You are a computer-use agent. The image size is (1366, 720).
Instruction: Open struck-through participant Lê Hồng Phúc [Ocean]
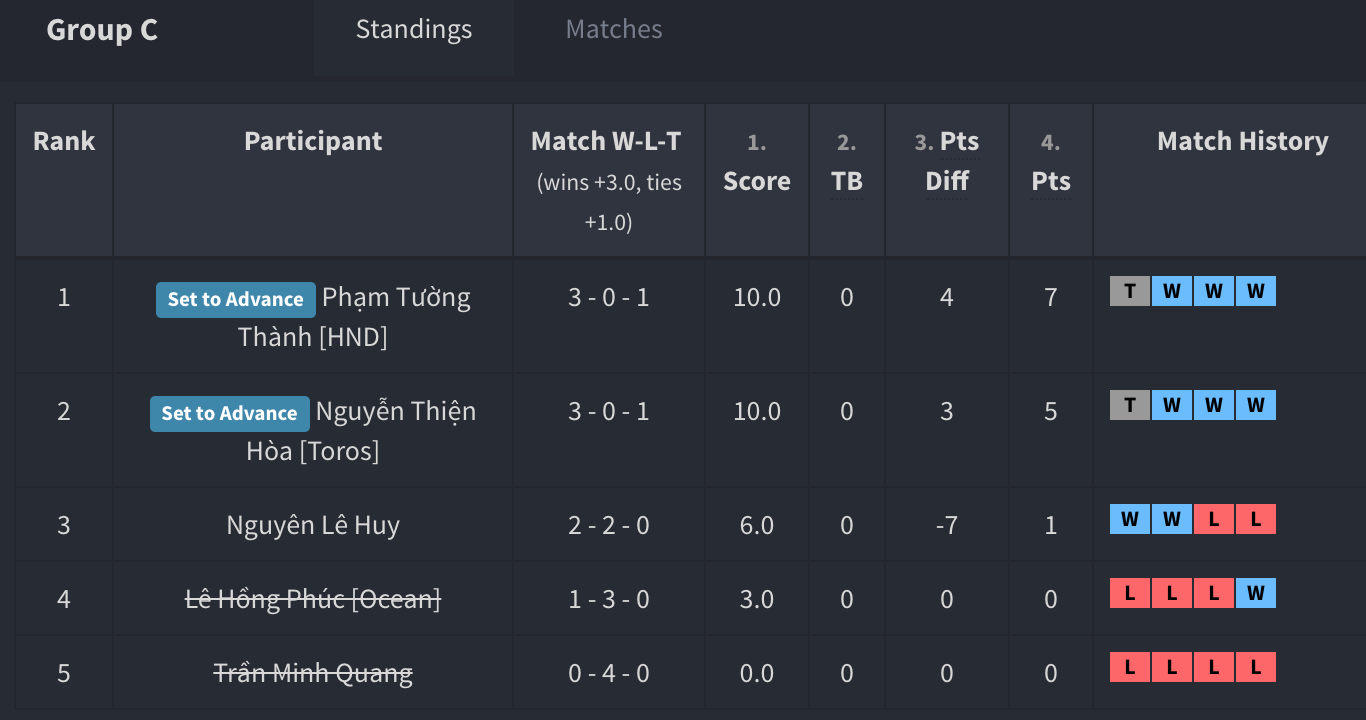coord(313,599)
